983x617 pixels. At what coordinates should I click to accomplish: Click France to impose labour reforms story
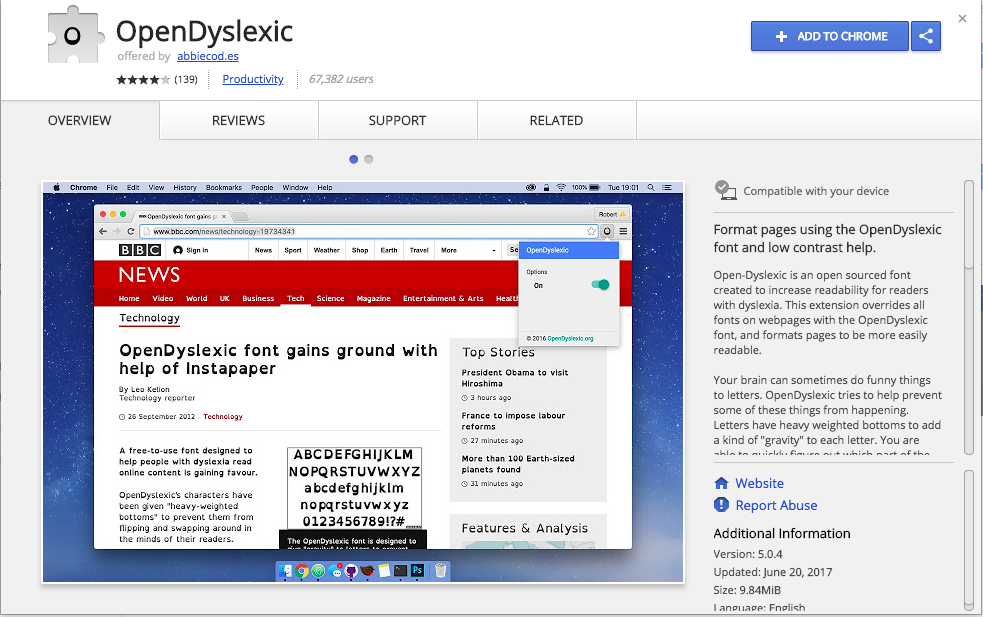[513, 421]
